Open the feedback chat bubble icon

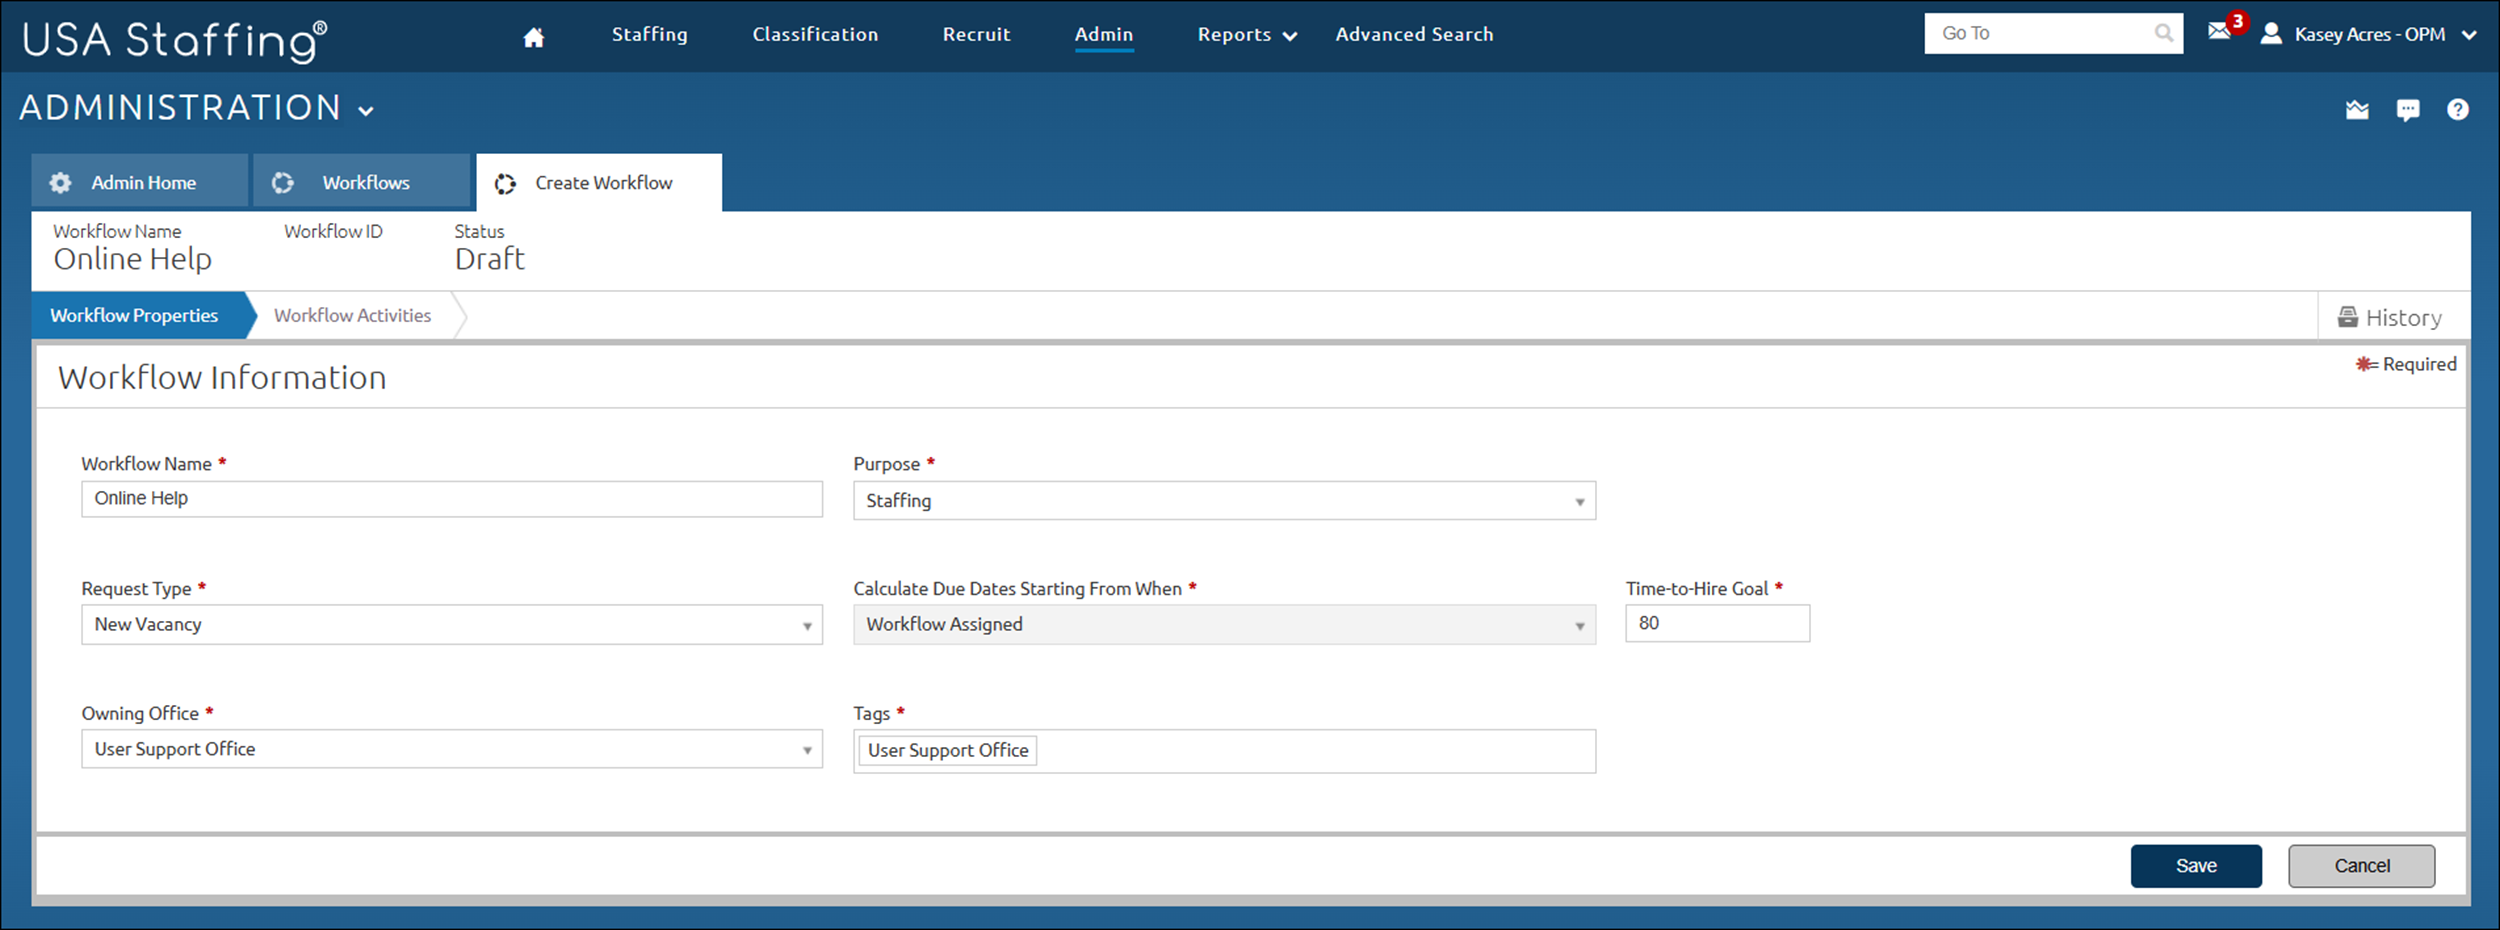click(x=2408, y=110)
